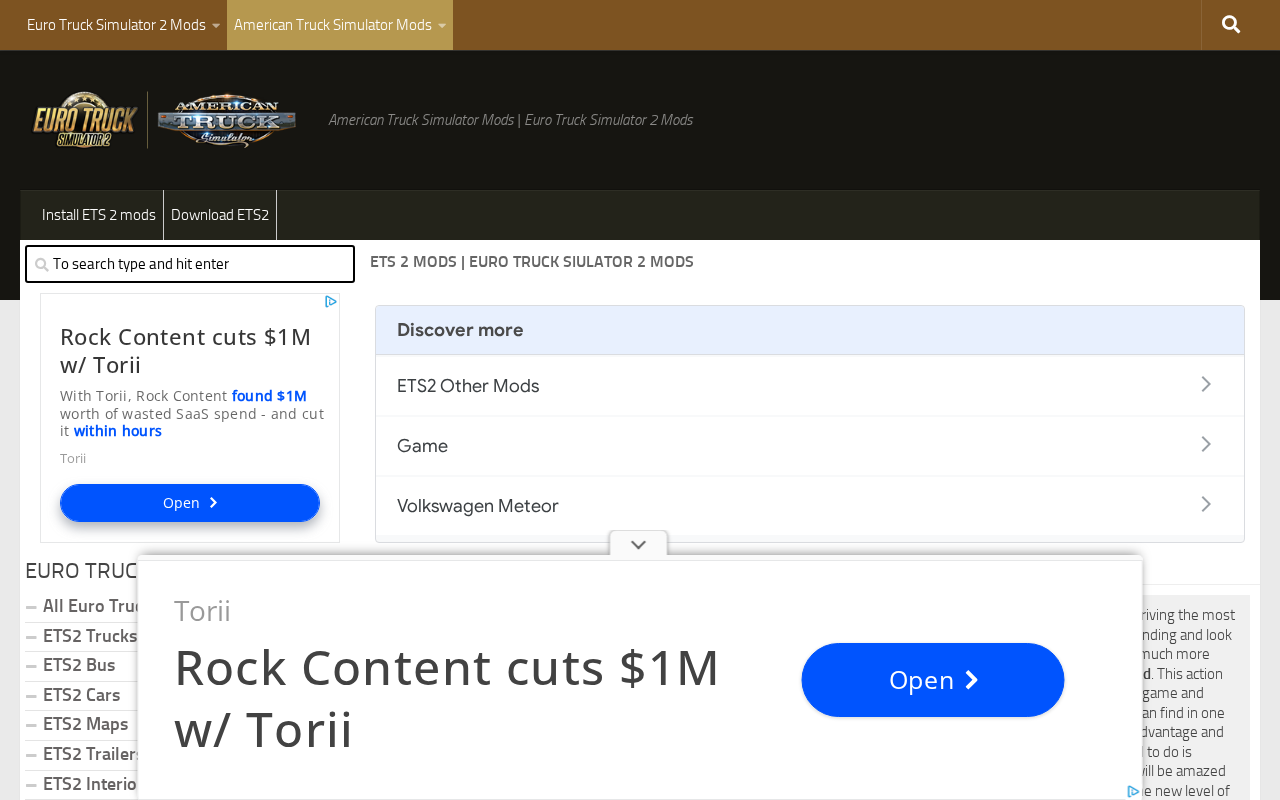Image resolution: width=1280 pixels, height=800 pixels.
Task: Open ETS2 Maps category link
Action: point(85,724)
